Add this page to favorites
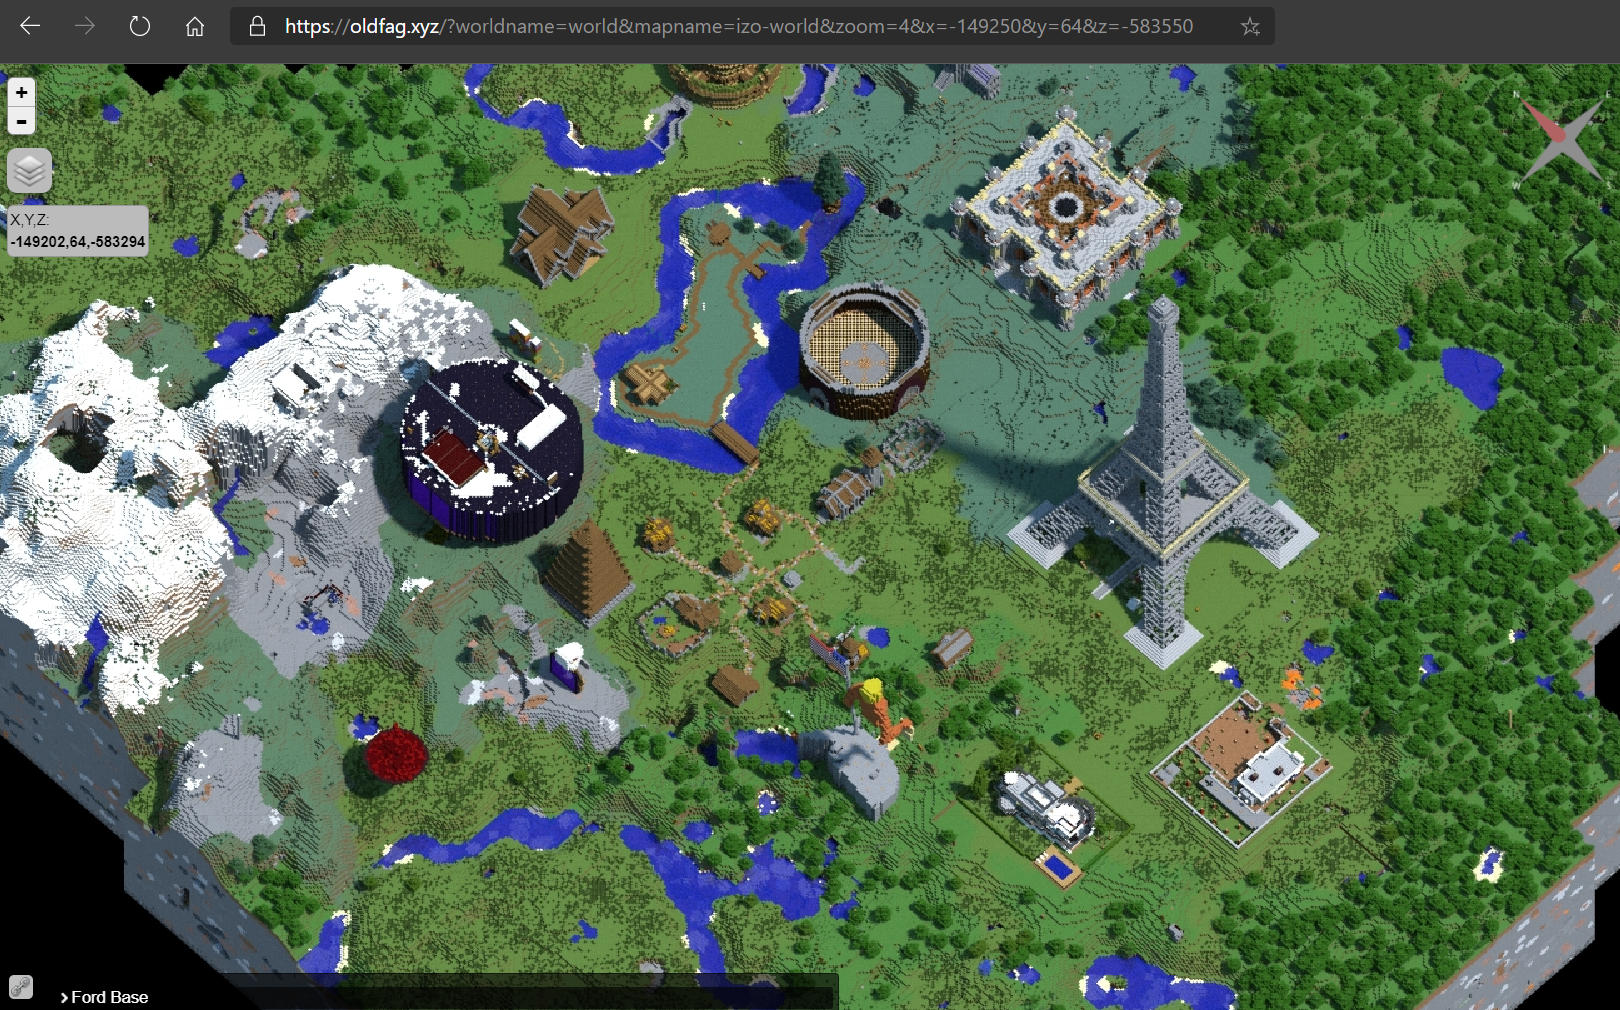The width and height of the screenshot is (1620, 1010). tap(1250, 26)
